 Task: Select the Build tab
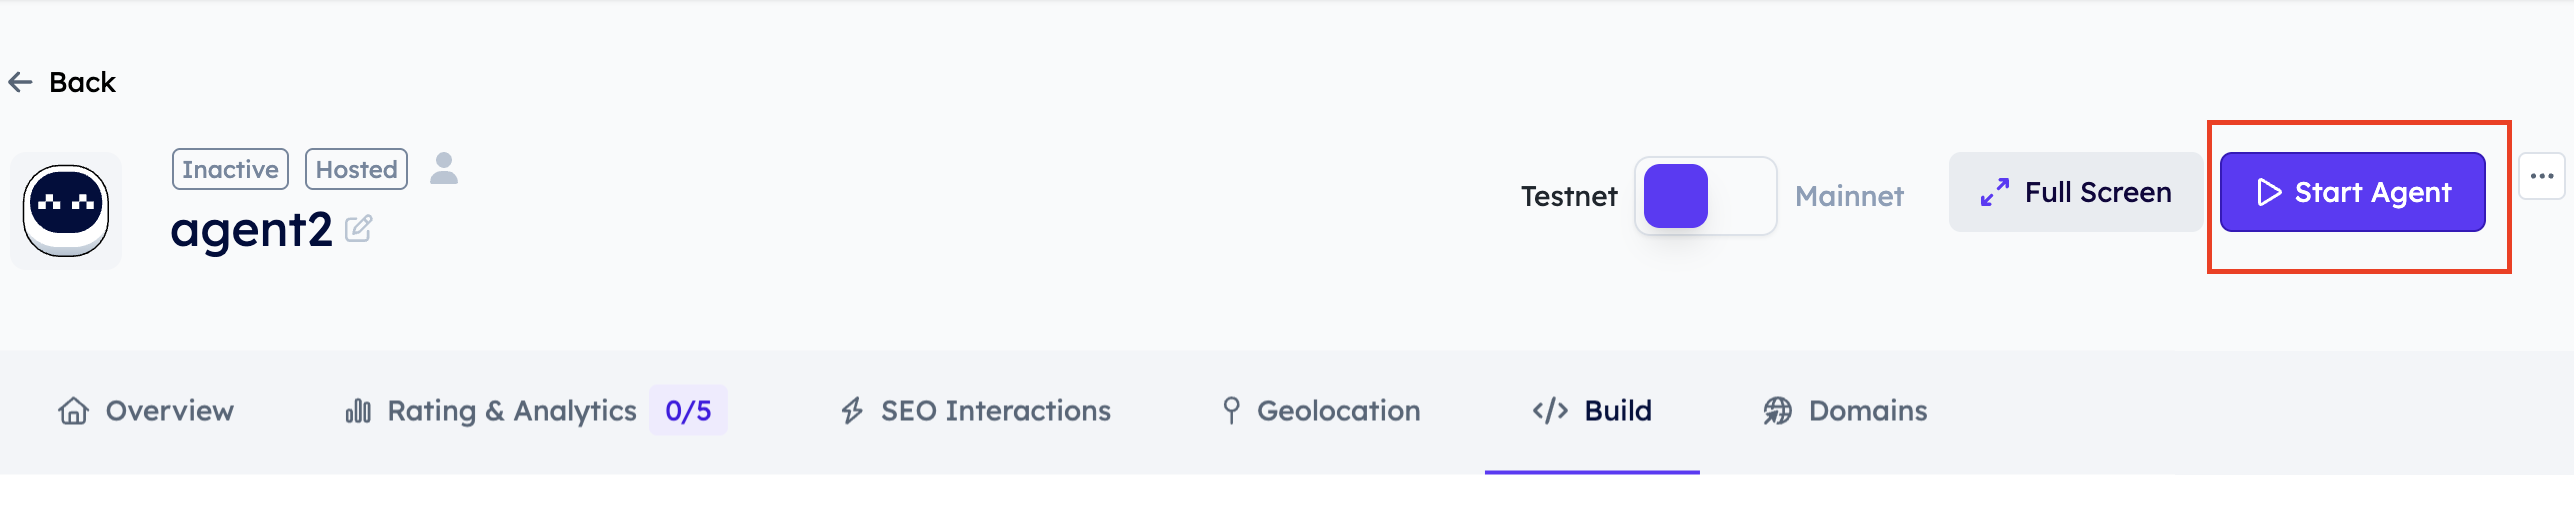point(1592,411)
